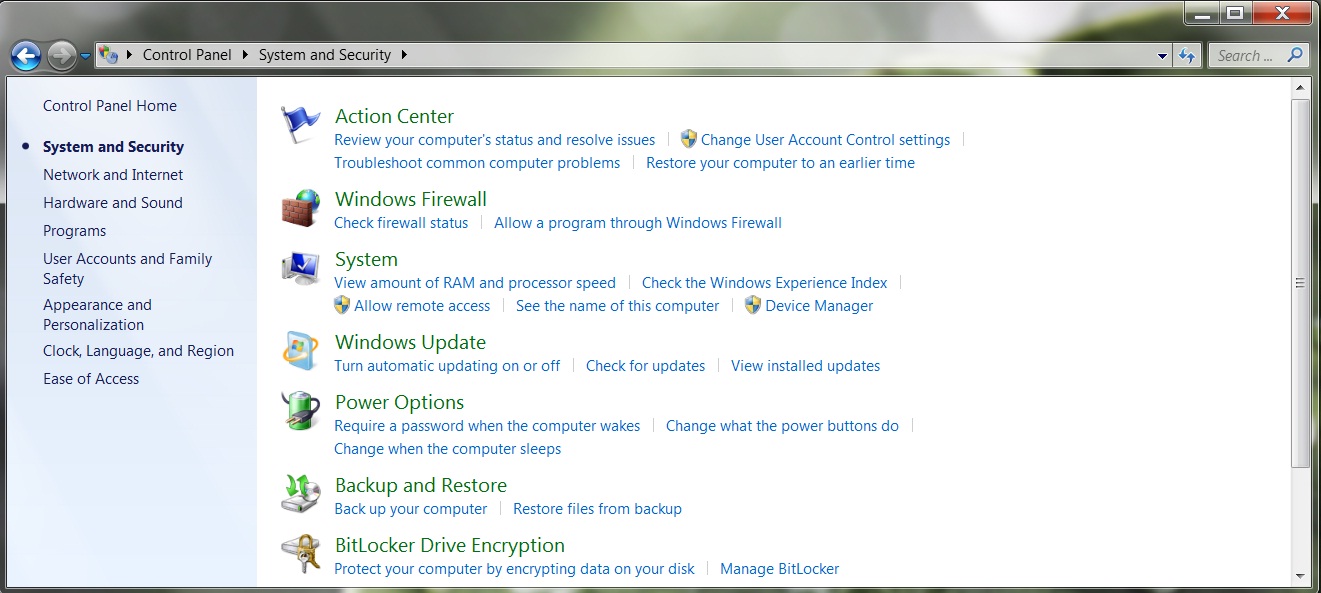
Task: Open Check for updates link
Action: 645,365
